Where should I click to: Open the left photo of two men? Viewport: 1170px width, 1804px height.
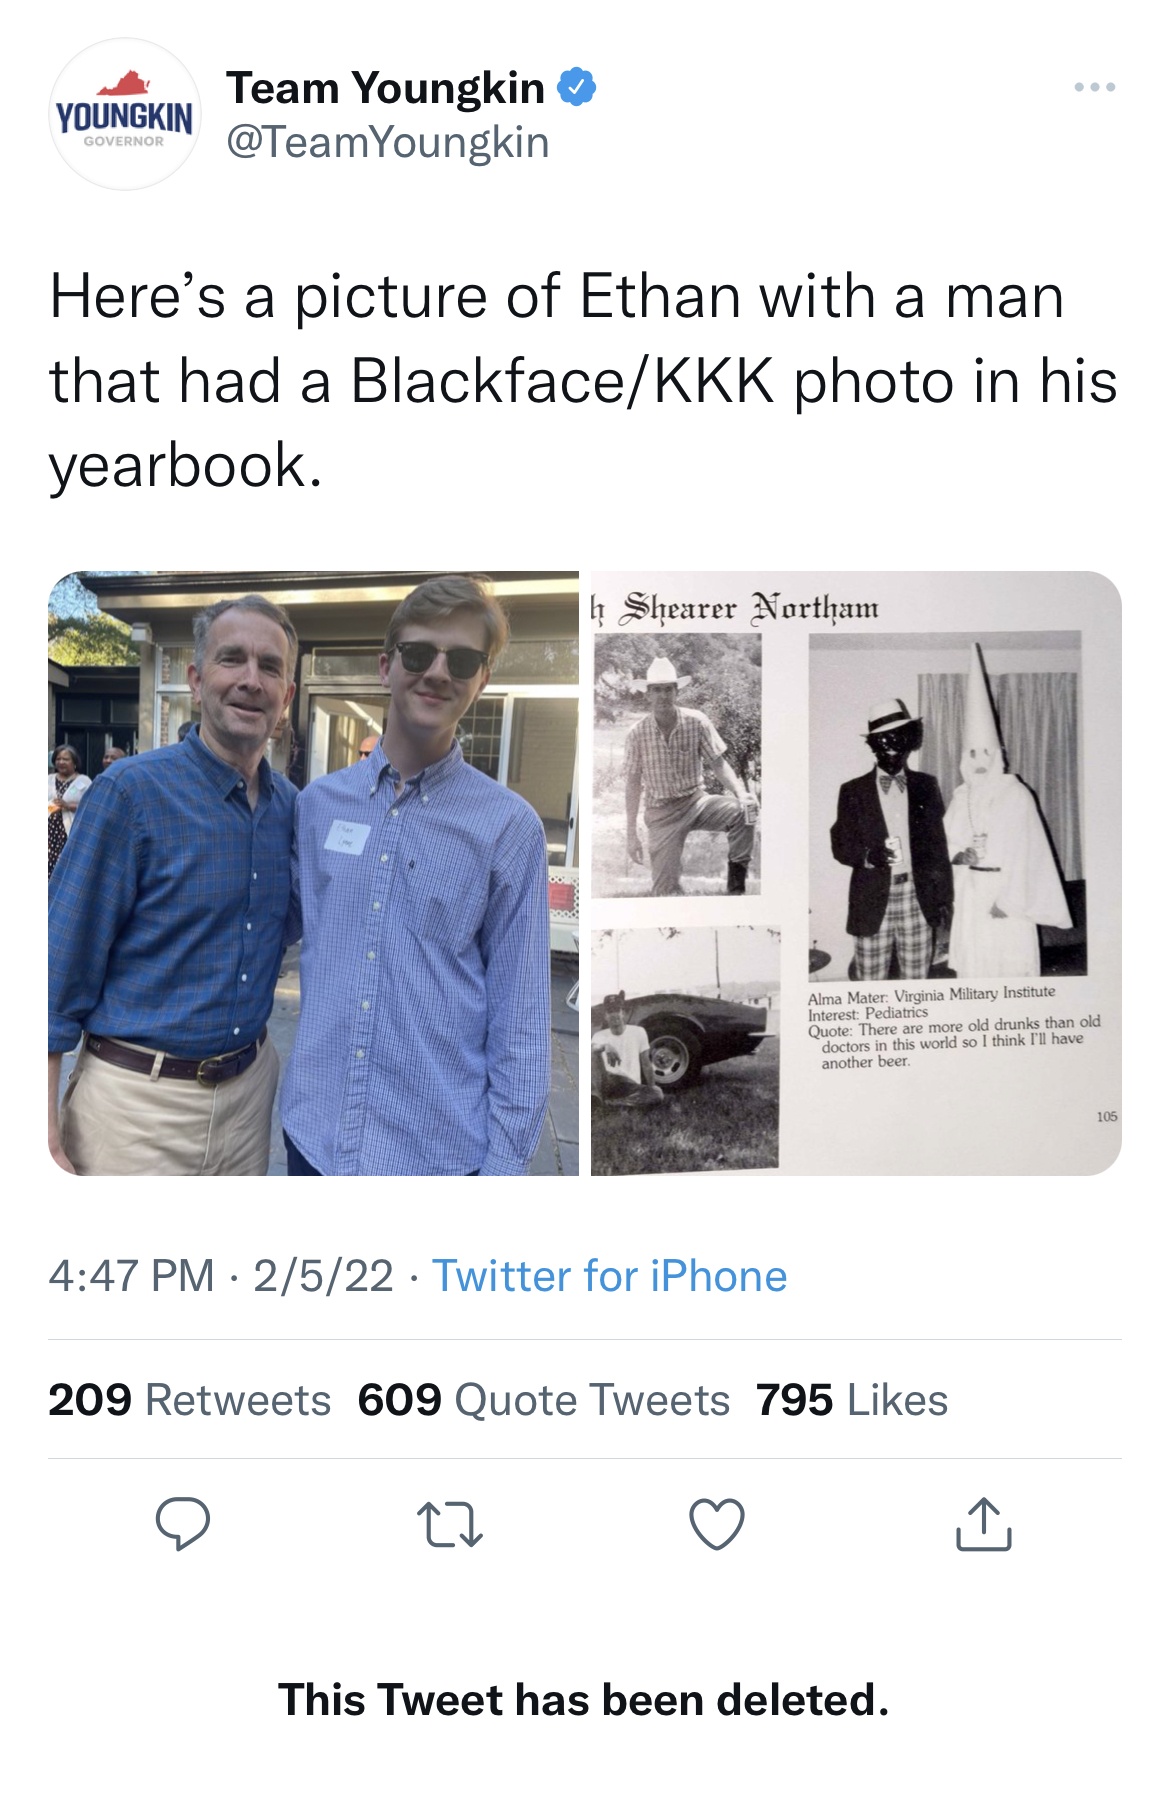(x=313, y=873)
